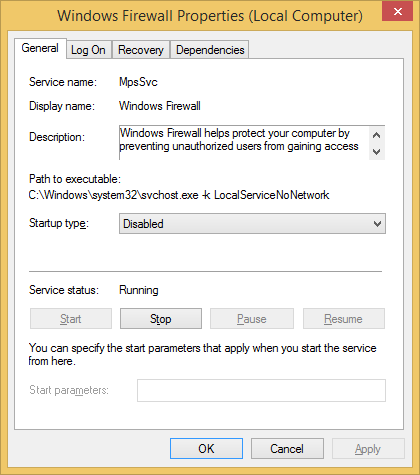Image resolution: width=420 pixels, height=475 pixels.
Task: Click the grayed-out Resume button
Action: click(x=344, y=319)
